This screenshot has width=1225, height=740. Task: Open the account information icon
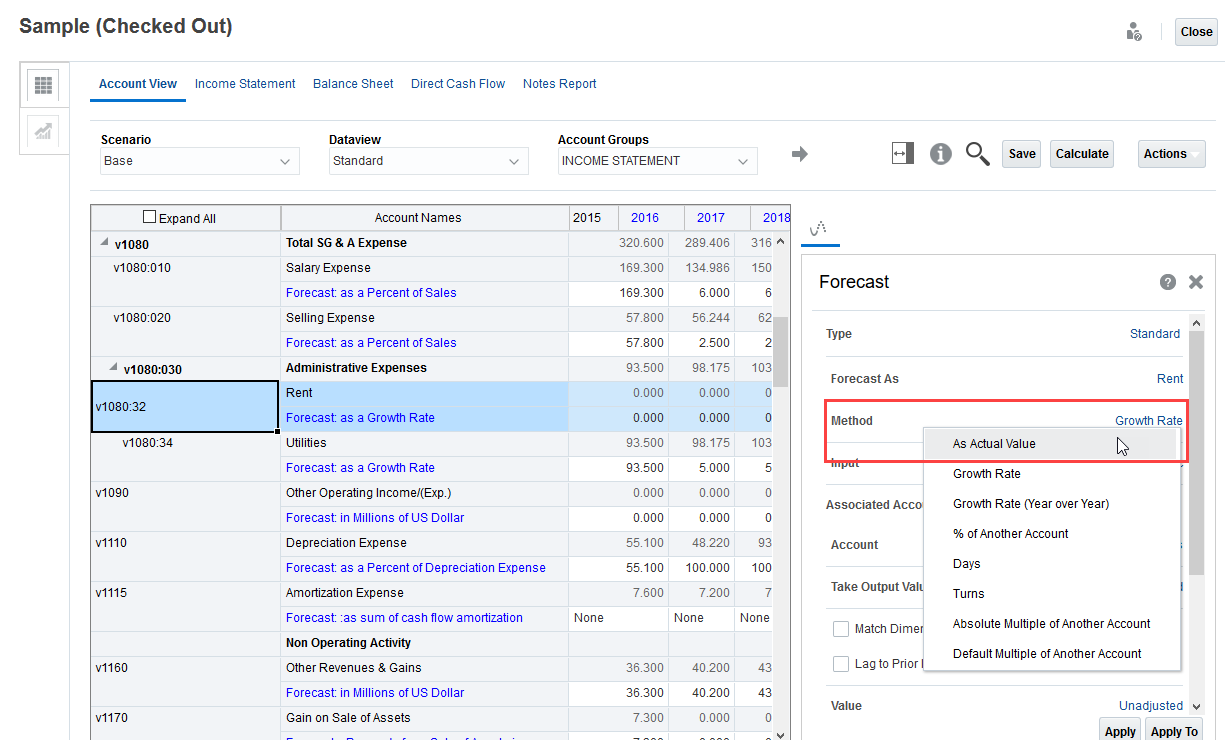coord(940,154)
